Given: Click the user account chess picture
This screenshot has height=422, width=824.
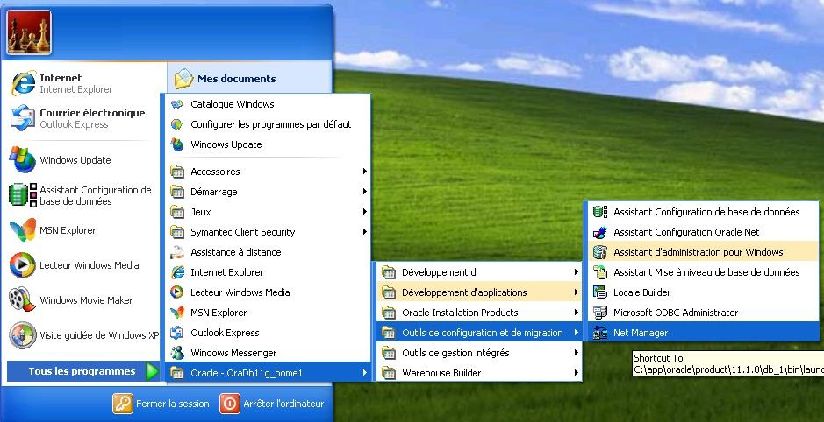Looking at the screenshot, I should 29,33.
